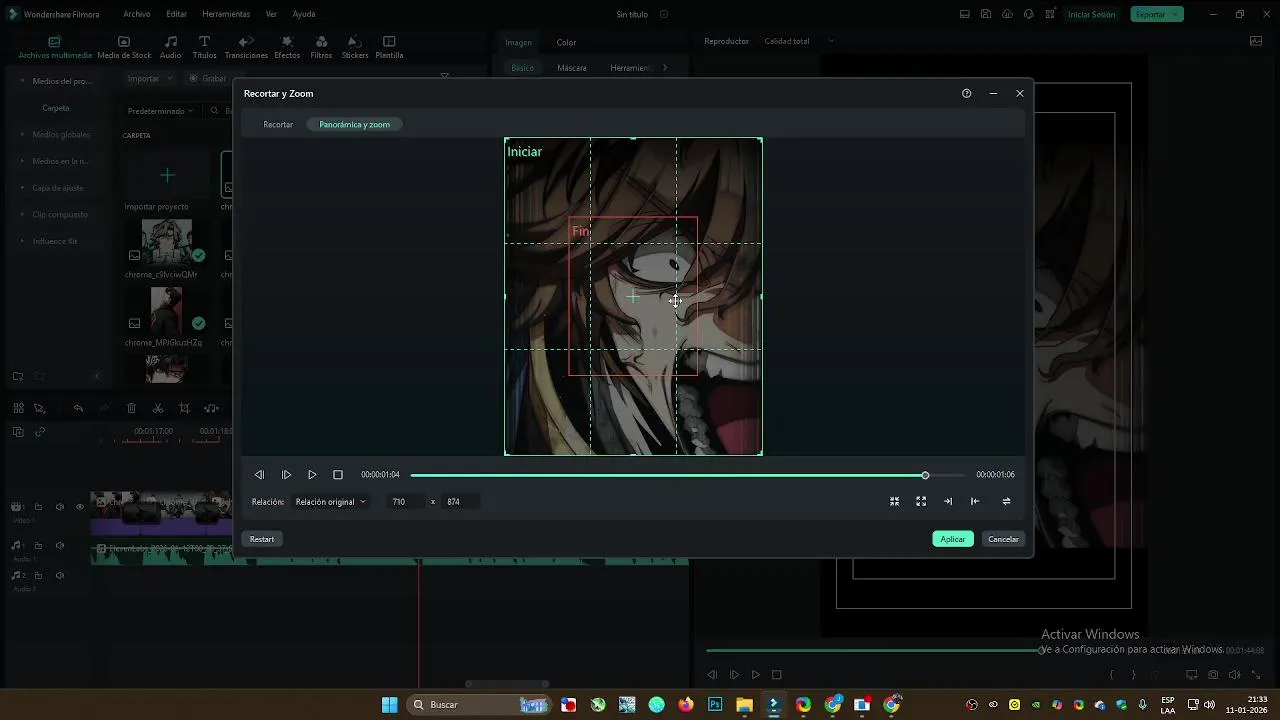Lock the Audio 2 track

39,576
